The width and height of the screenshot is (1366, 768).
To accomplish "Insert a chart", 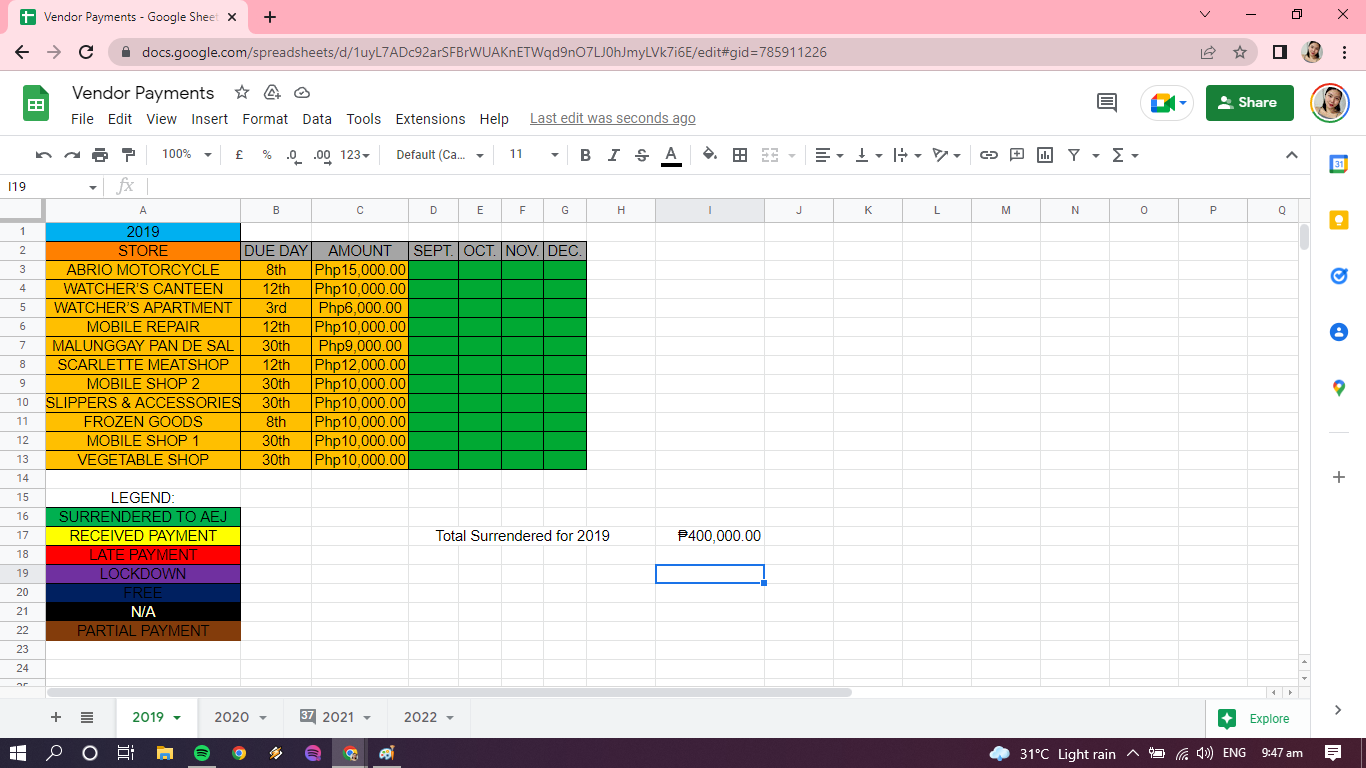I will 1045,155.
